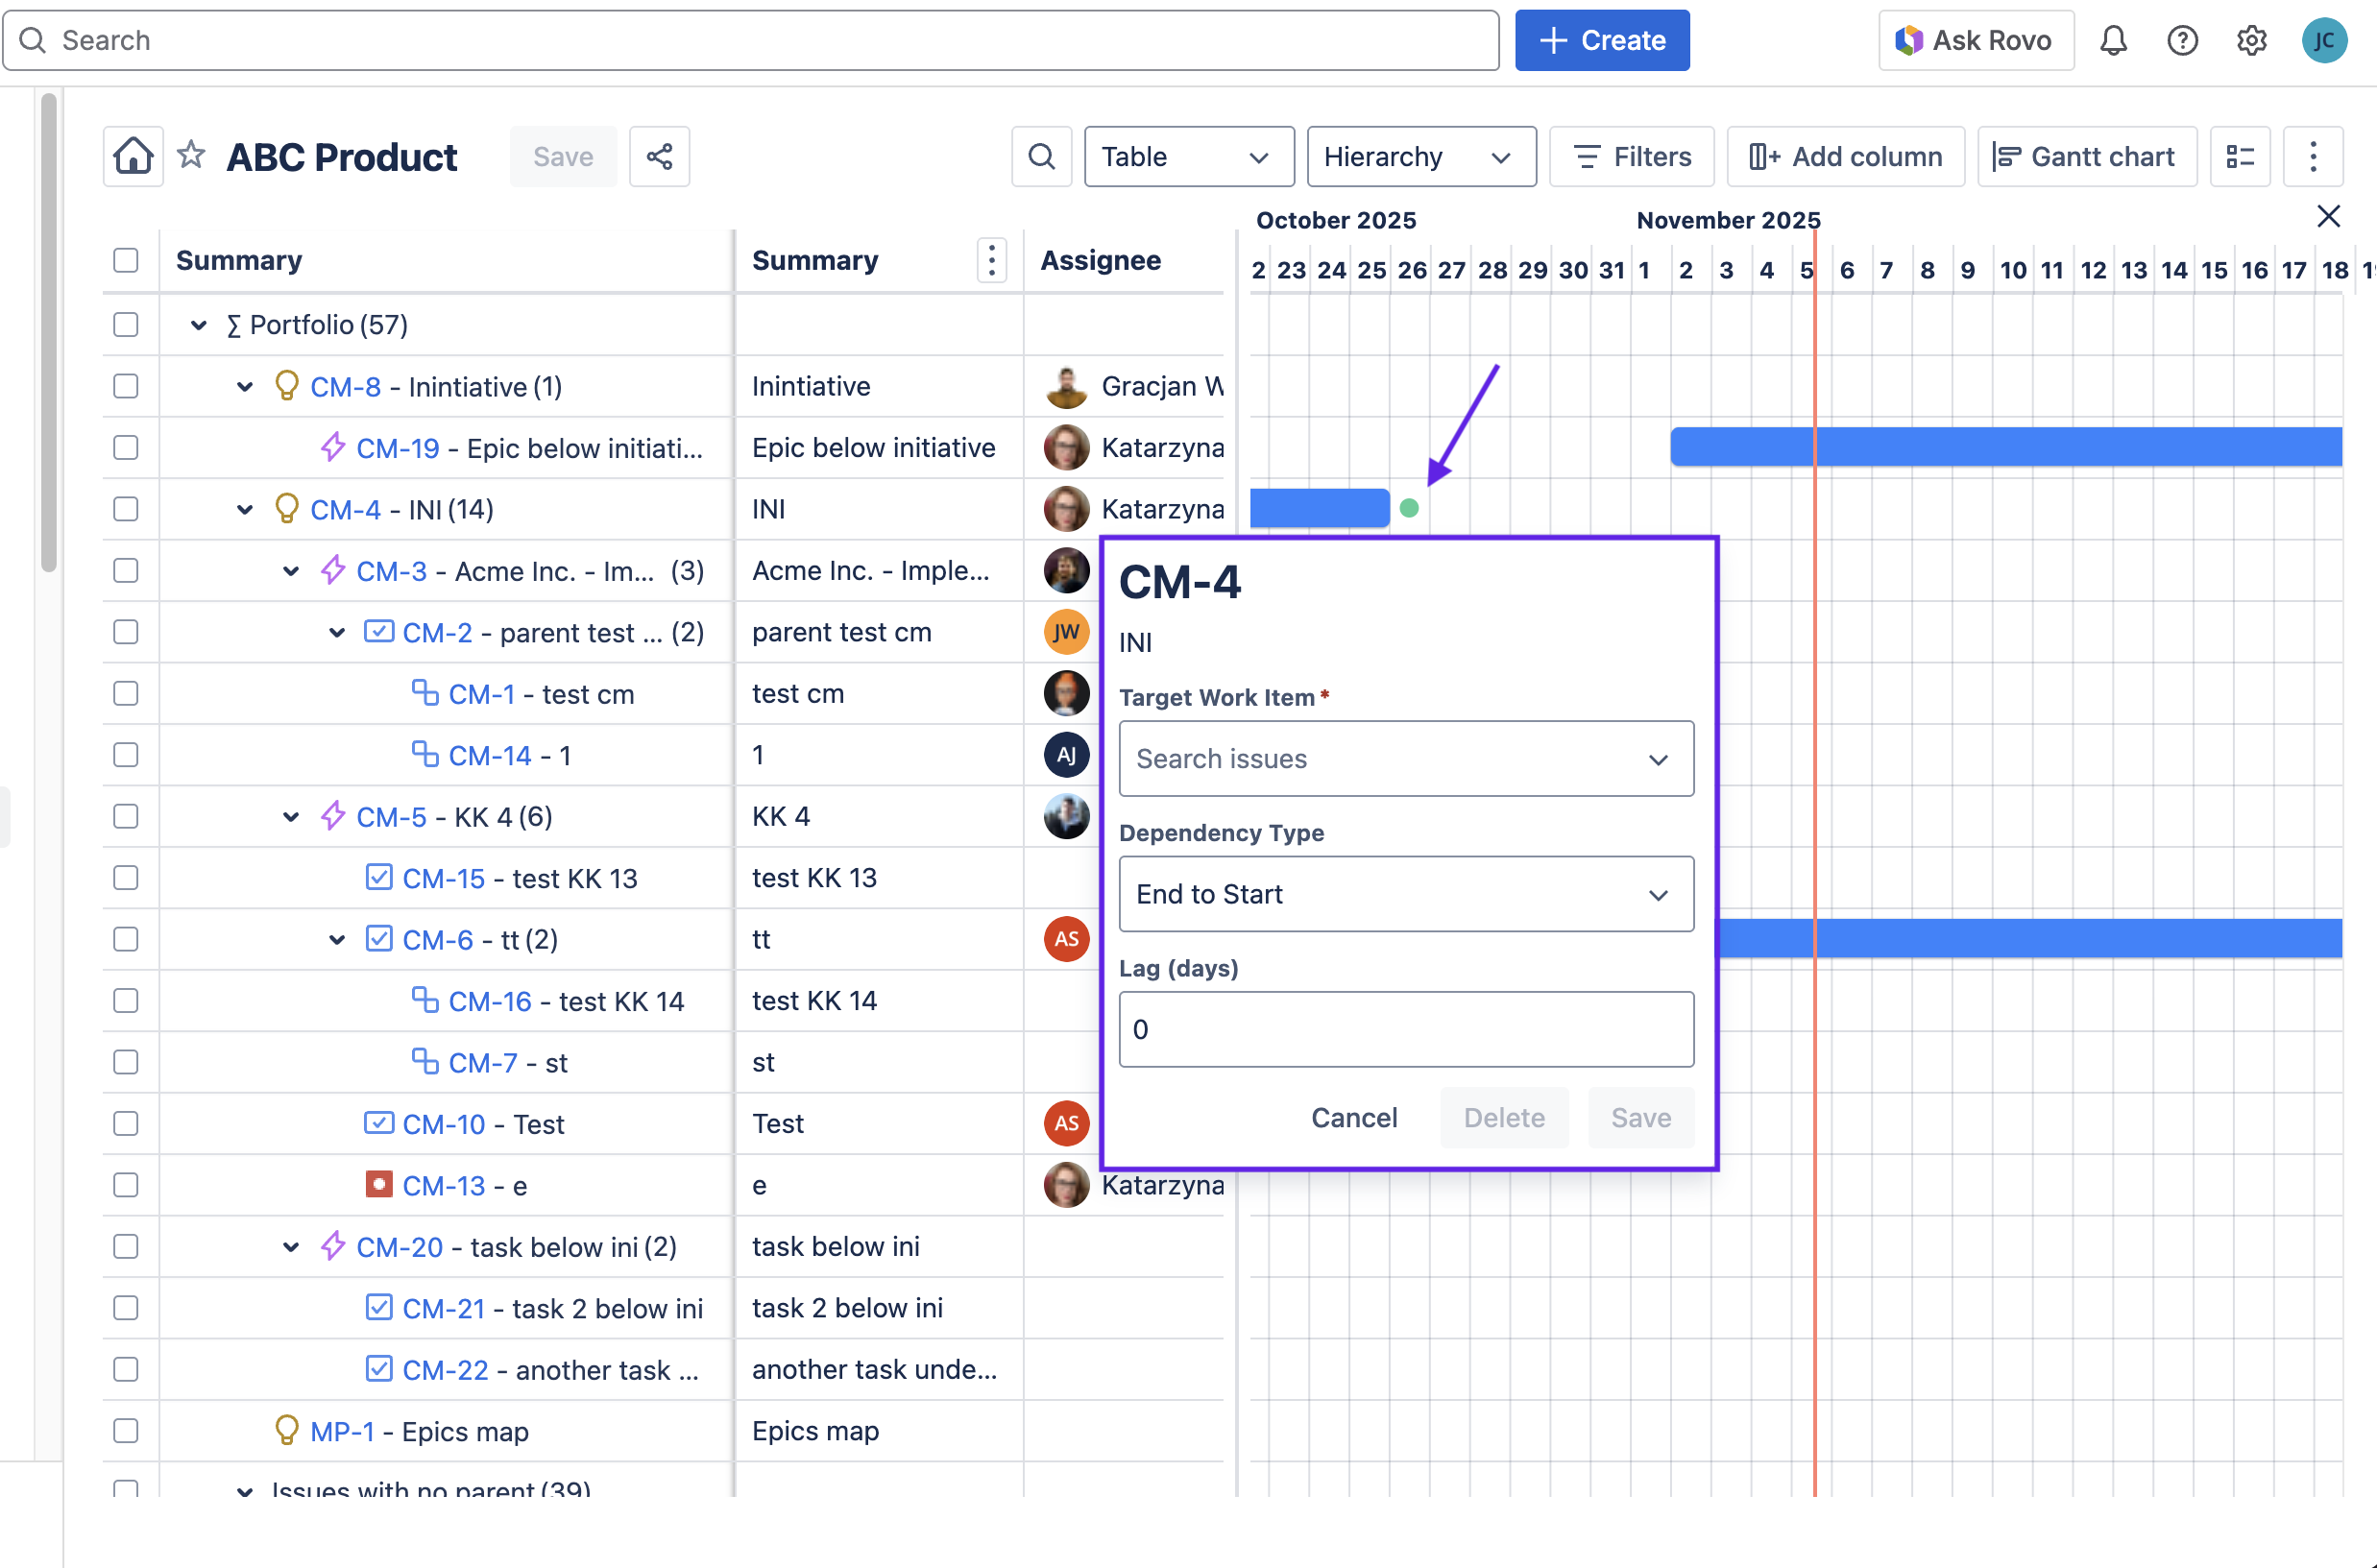Click the home icon next to ABC Product

(x=133, y=156)
